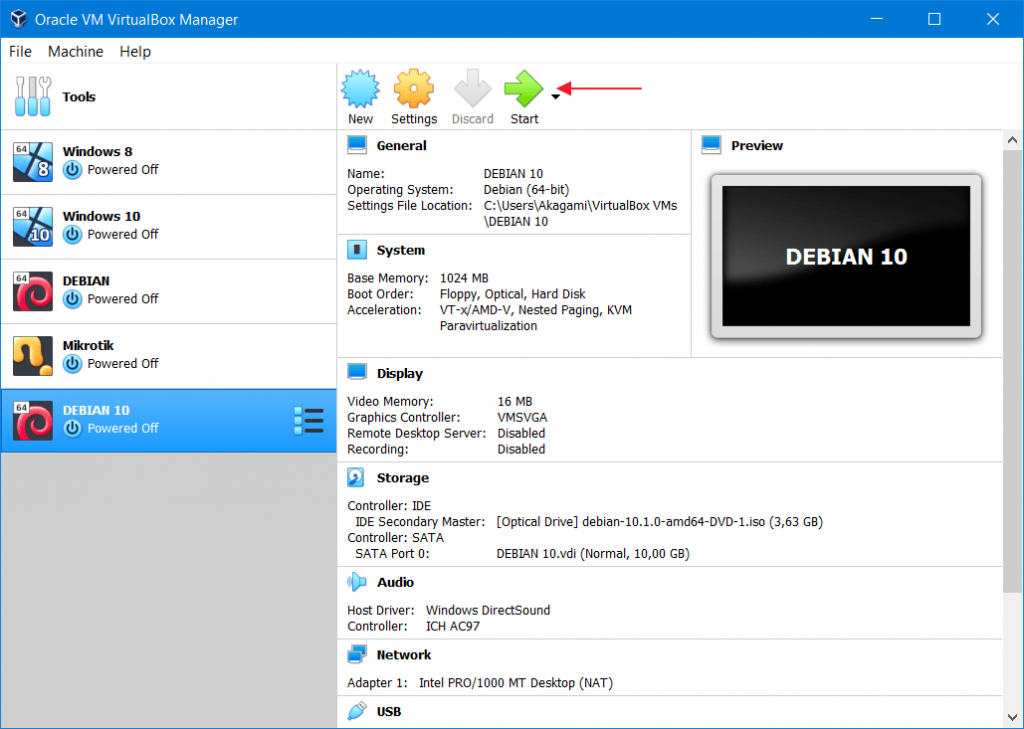1024x729 pixels.
Task: Click the grayed-out Discard icon
Action: coord(472,95)
